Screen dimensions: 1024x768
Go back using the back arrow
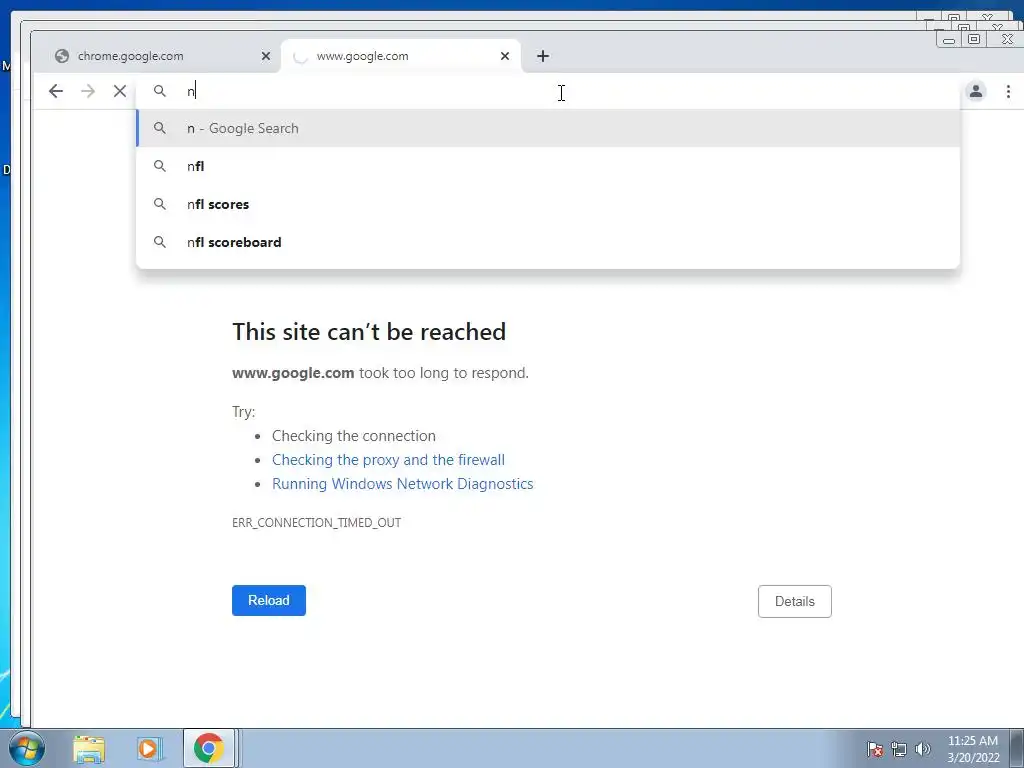56,91
